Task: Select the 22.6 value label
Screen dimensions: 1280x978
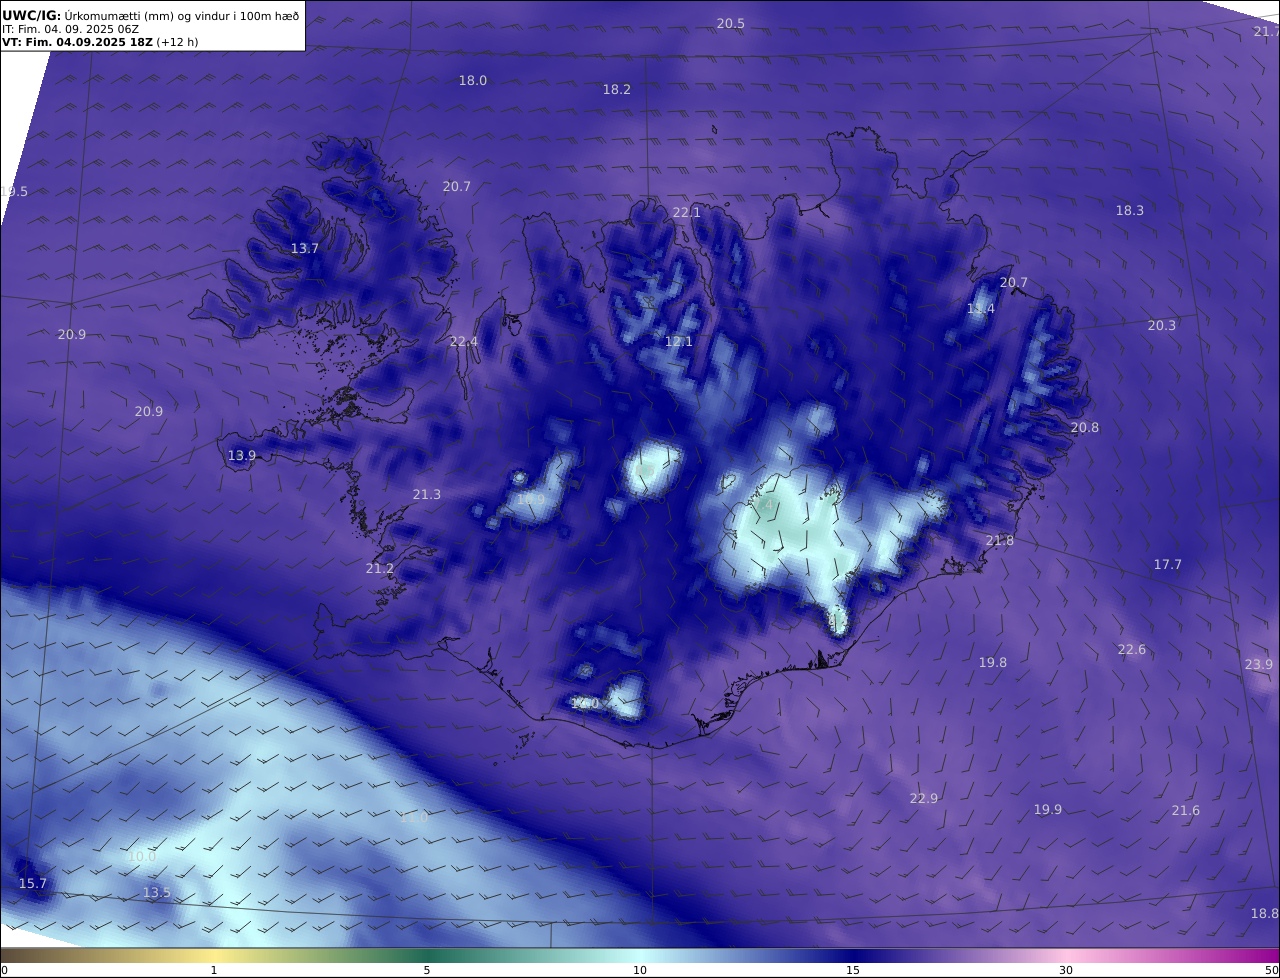Action: click(x=1132, y=649)
